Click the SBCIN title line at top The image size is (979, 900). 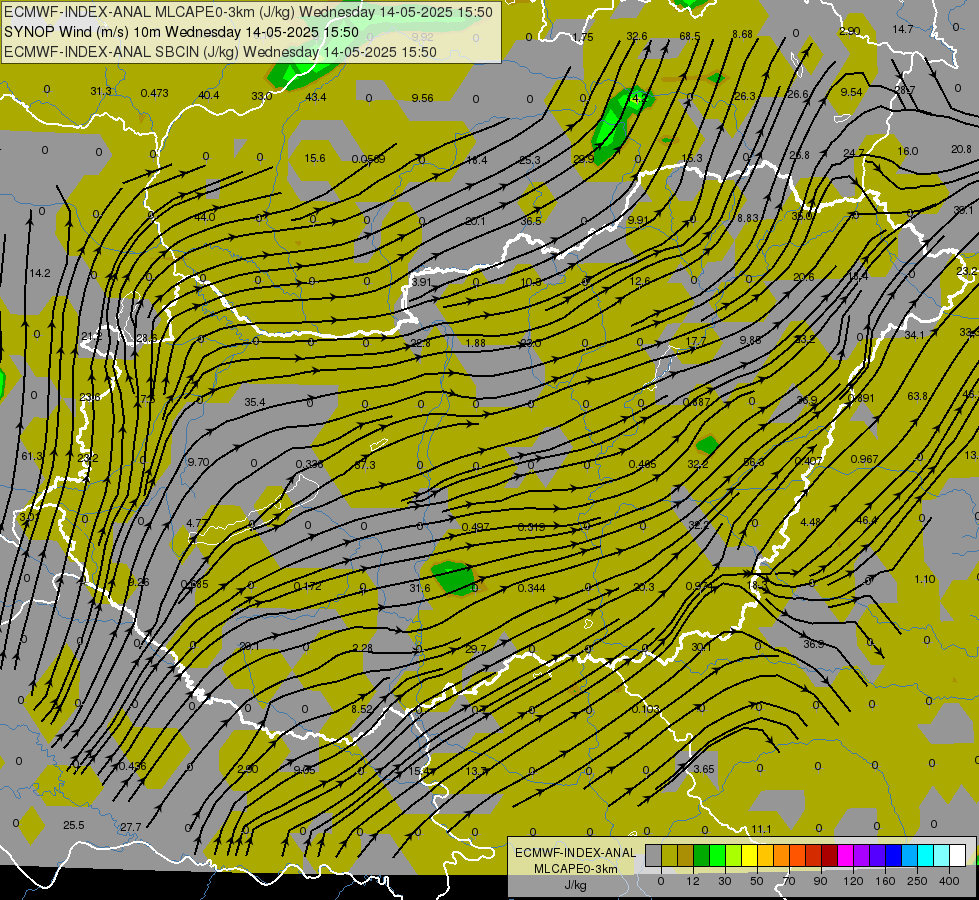pyautogui.click(x=220, y=52)
